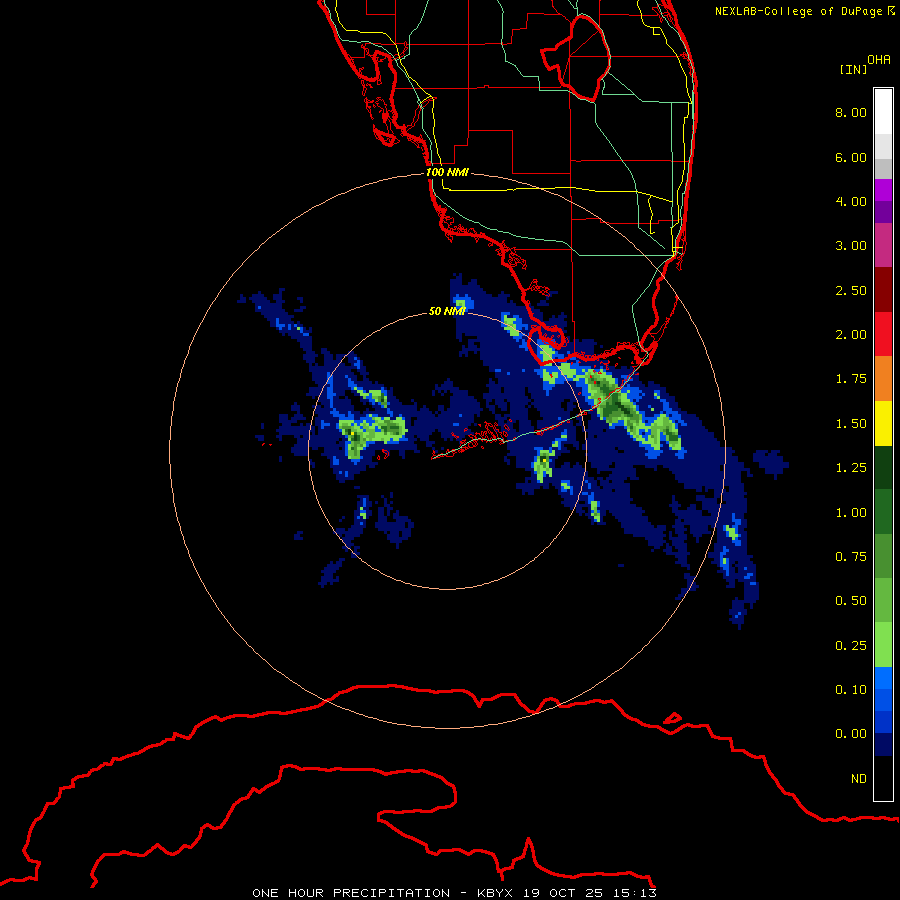Click the [IN] units label
Viewport: 900px width, 900px height.
[853, 69]
